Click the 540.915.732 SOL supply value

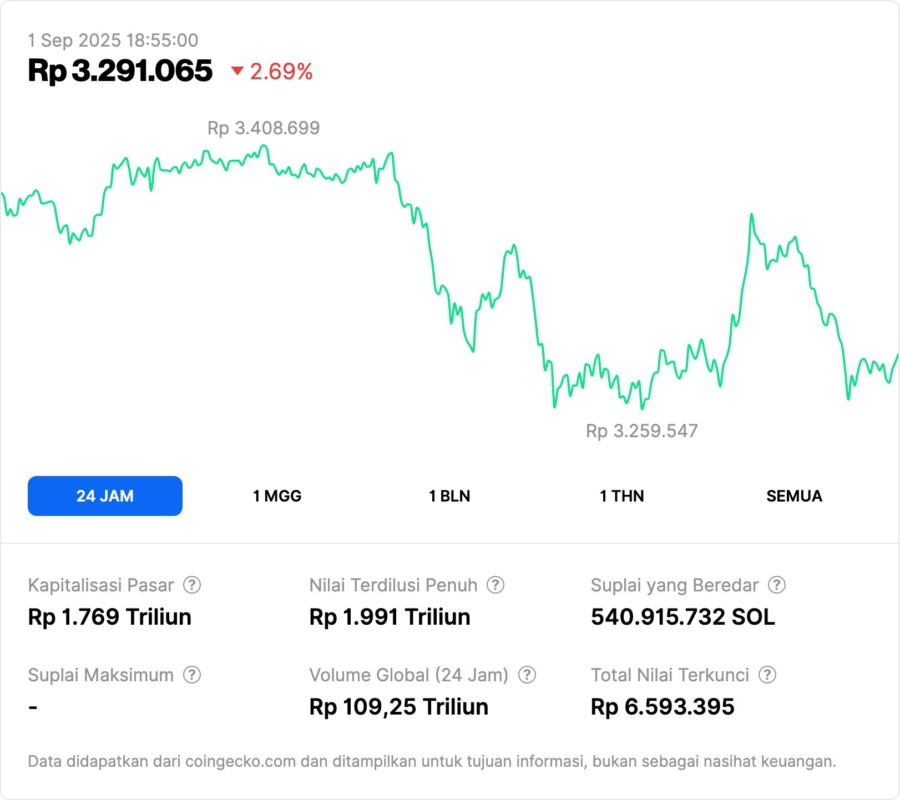[x=682, y=617]
